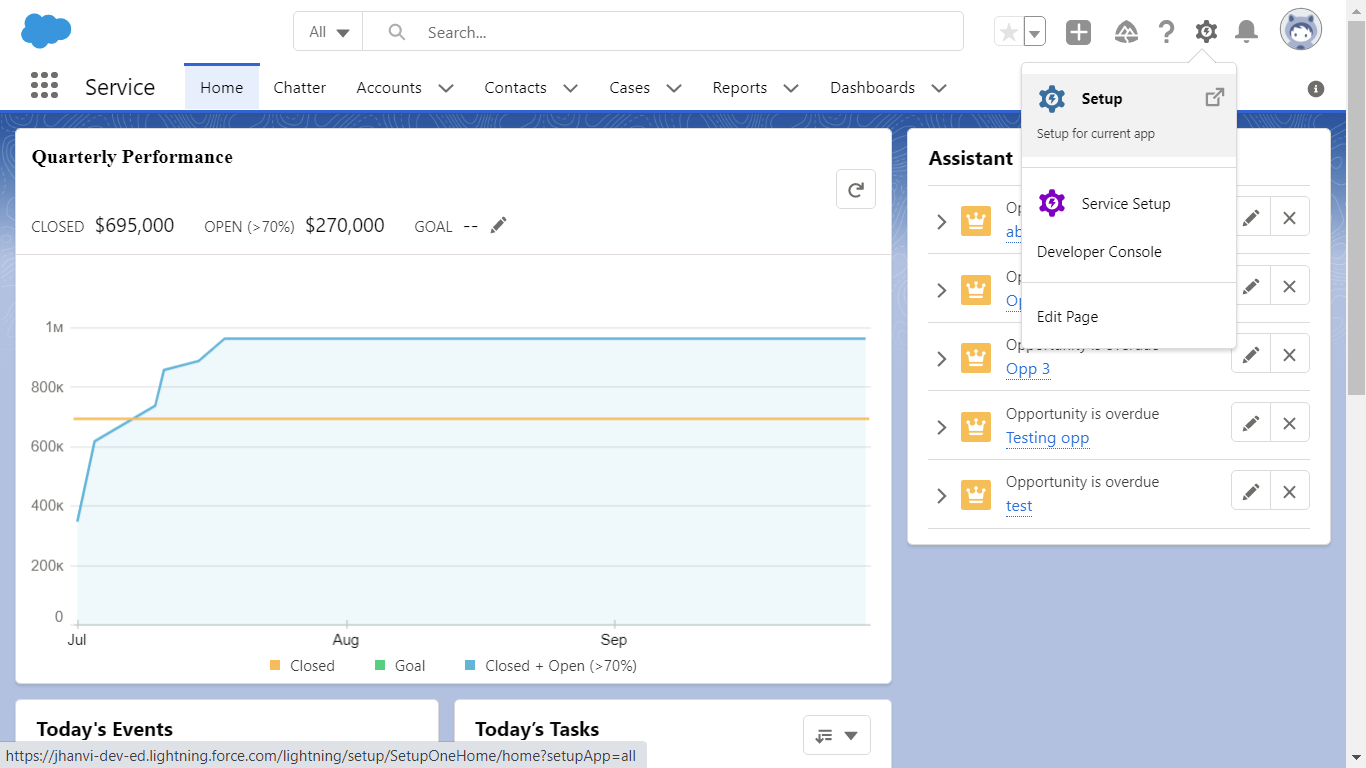
Task: Click the open-in-new-tab icon beside Setup
Action: [x=1214, y=97]
